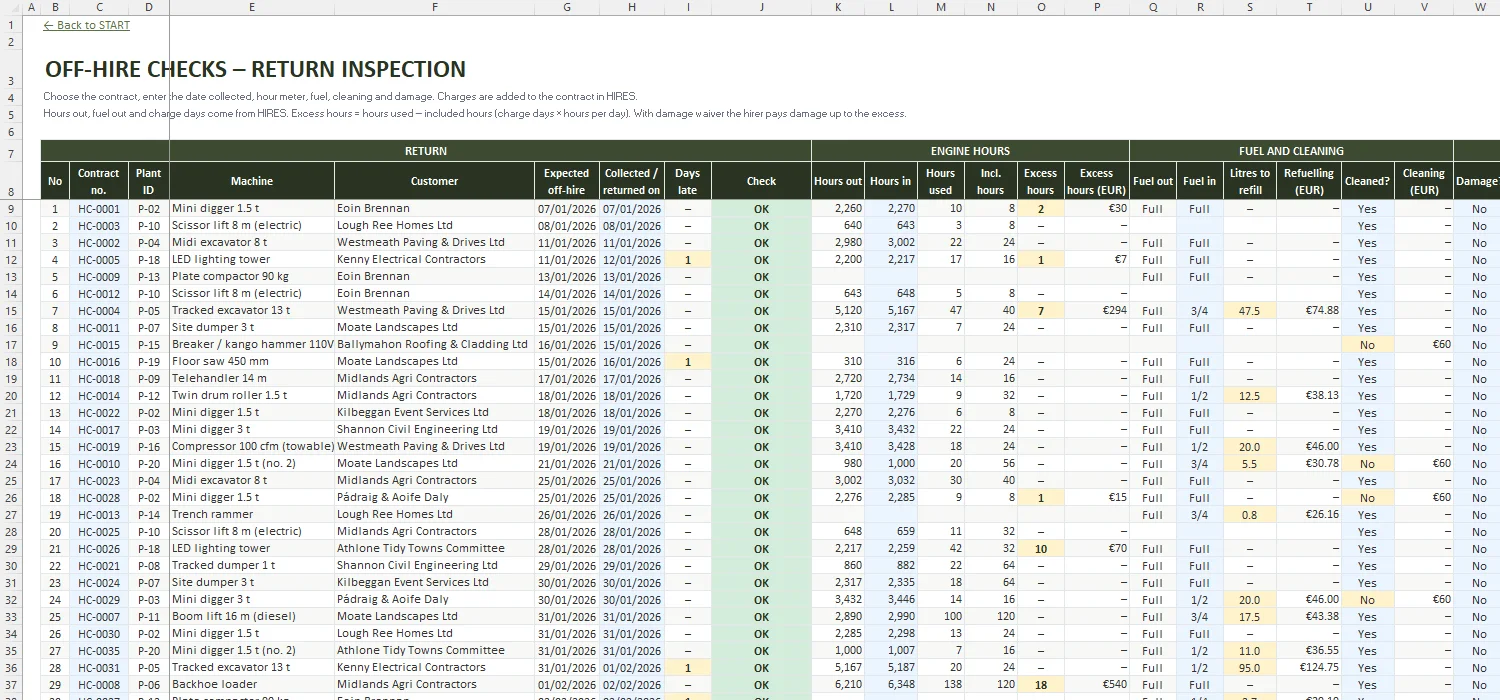Select the €294 excess hours charge
The width and height of the screenshot is (1500, 700).
click(1097, 311)
